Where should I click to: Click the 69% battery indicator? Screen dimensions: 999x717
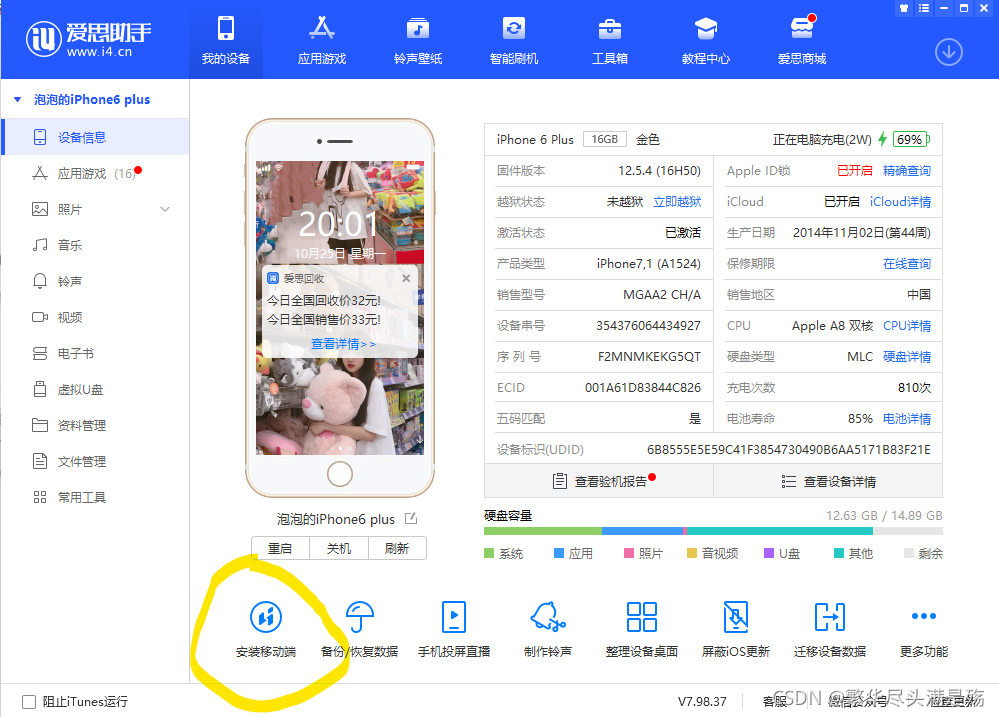pos(911,140)
